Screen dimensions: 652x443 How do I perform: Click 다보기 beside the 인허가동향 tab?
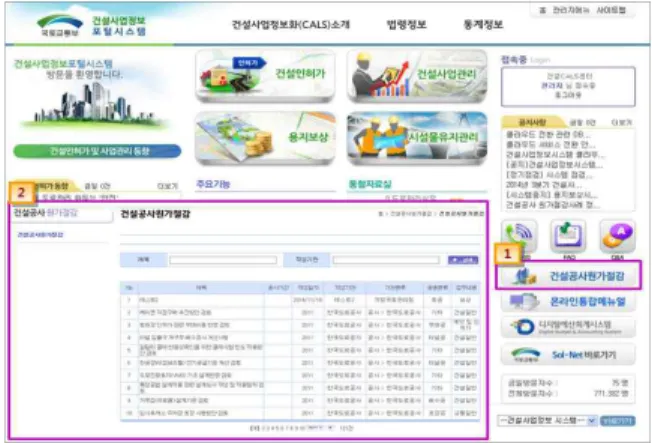click(x=168, y=186)
